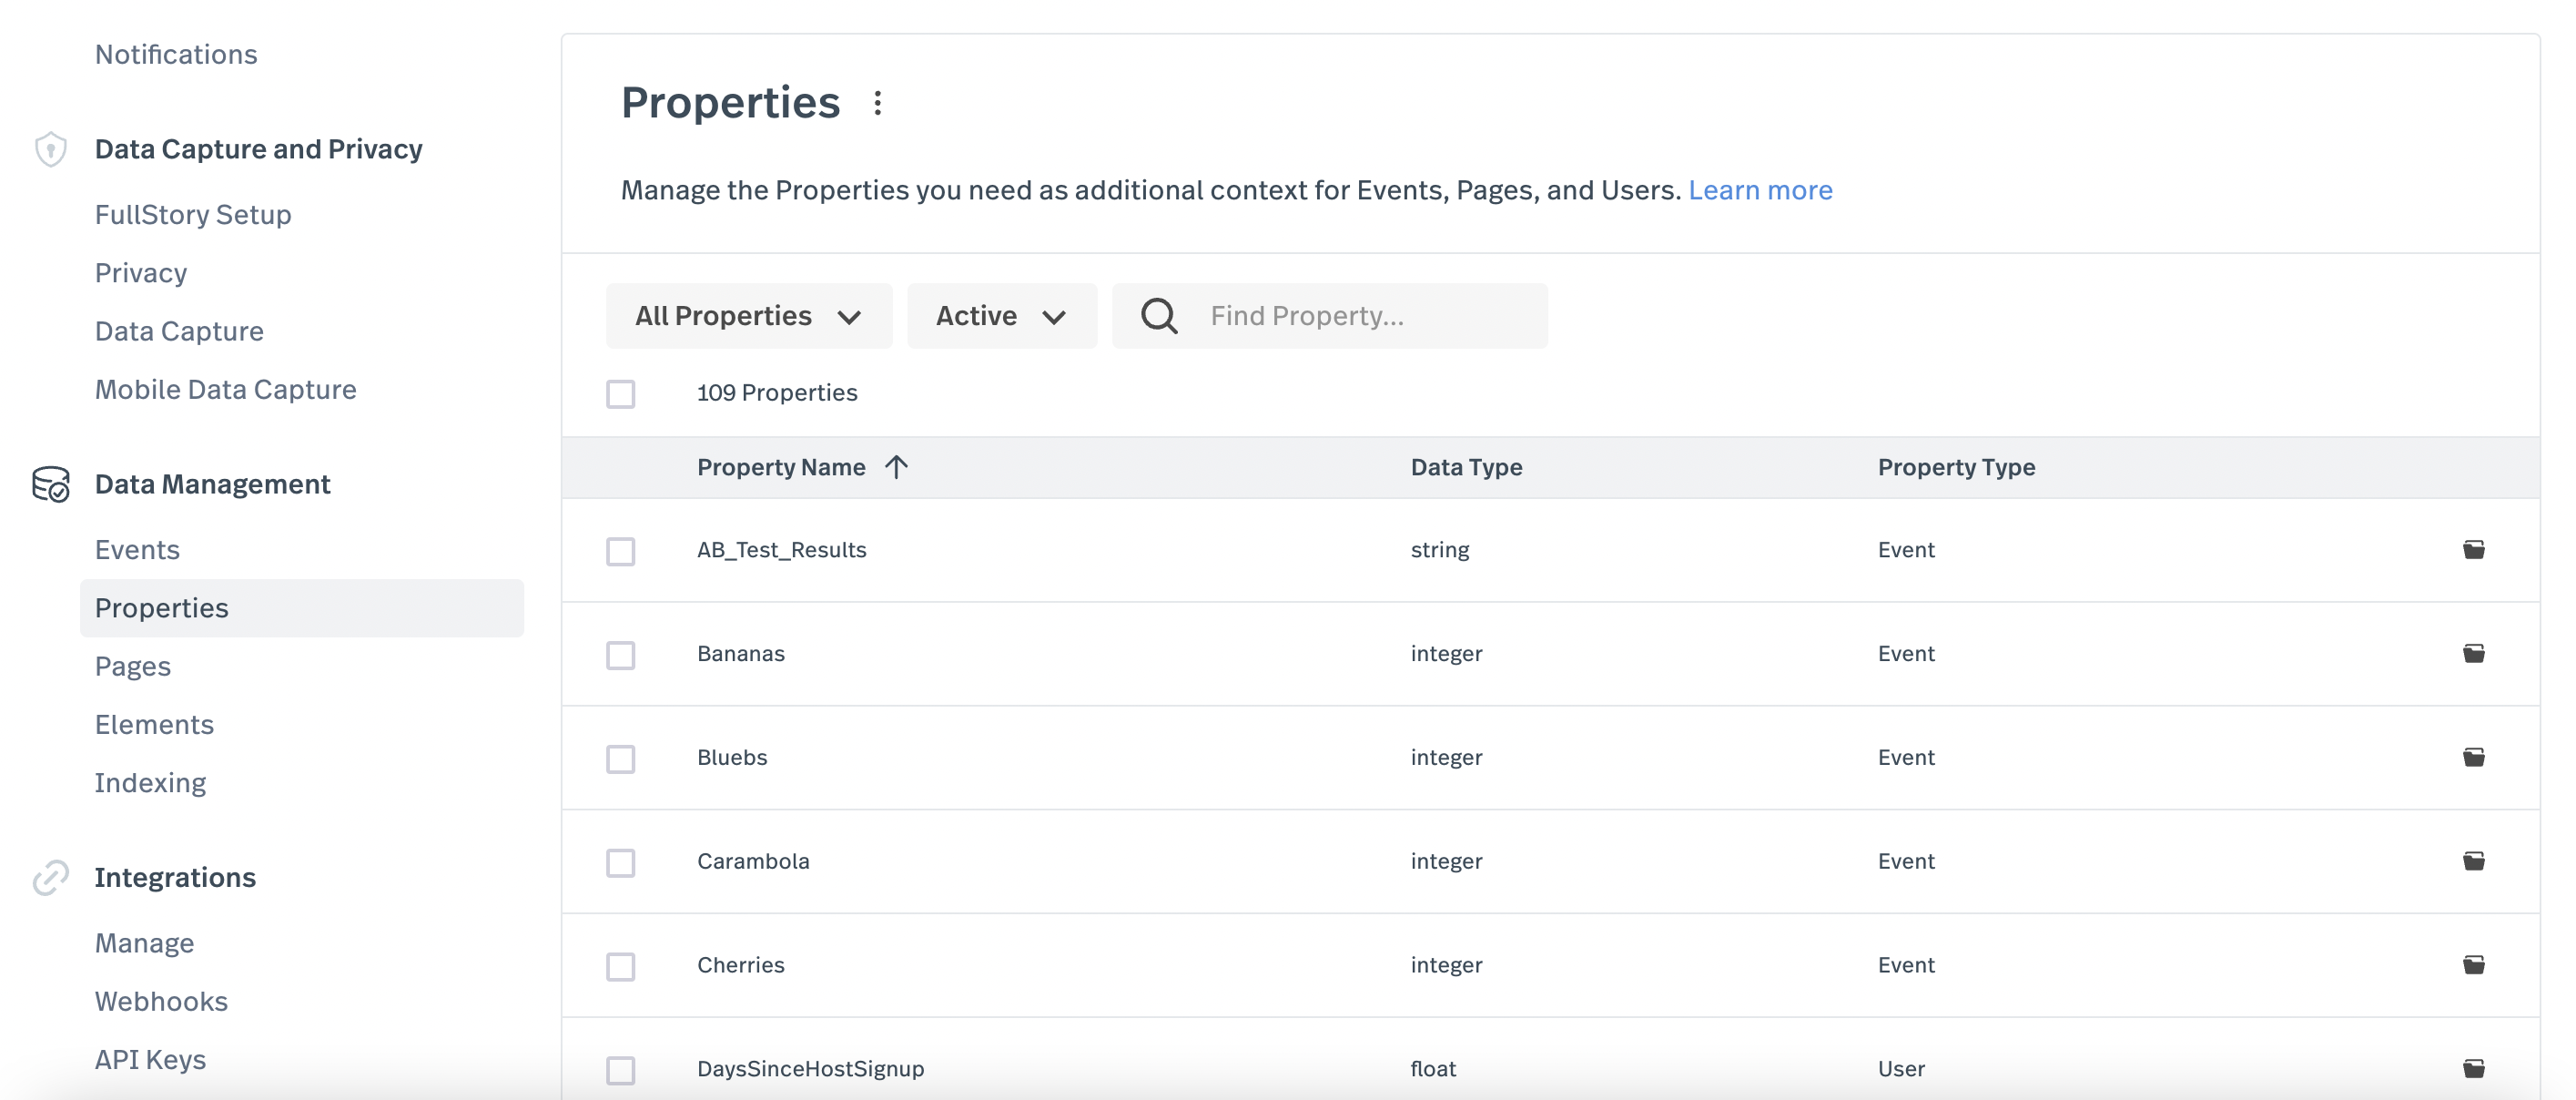The height and width of the screenshot is (1100, 2576).
Task: Open FullStory Setup page
Action: click(x=193, y=215)
